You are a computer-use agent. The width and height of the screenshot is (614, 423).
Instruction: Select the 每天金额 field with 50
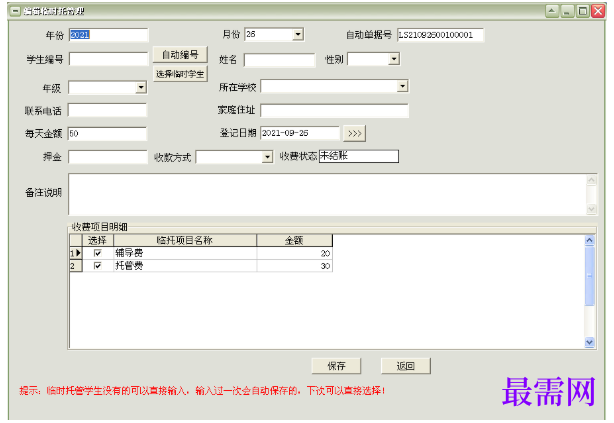[x=107, y=134]
